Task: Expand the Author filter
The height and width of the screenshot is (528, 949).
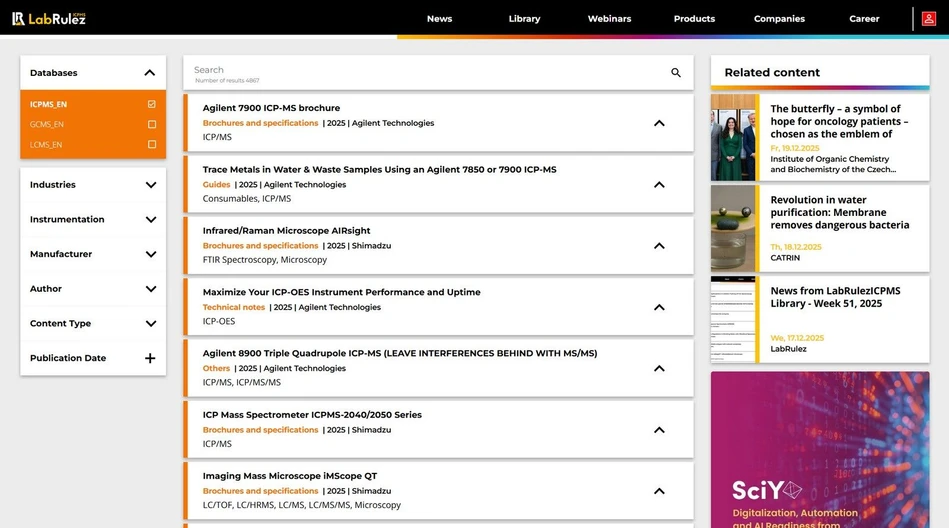Action: [151, 289]
